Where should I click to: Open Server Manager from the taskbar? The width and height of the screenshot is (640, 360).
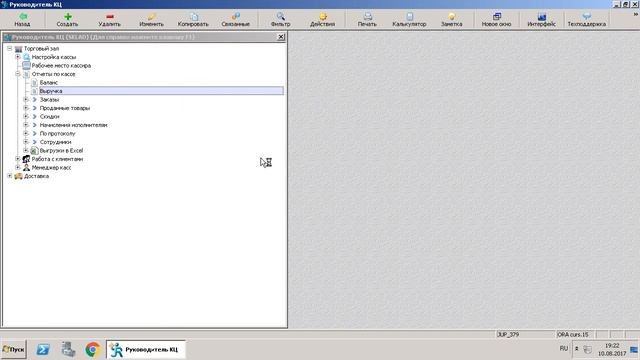click(x=68, y=350)
